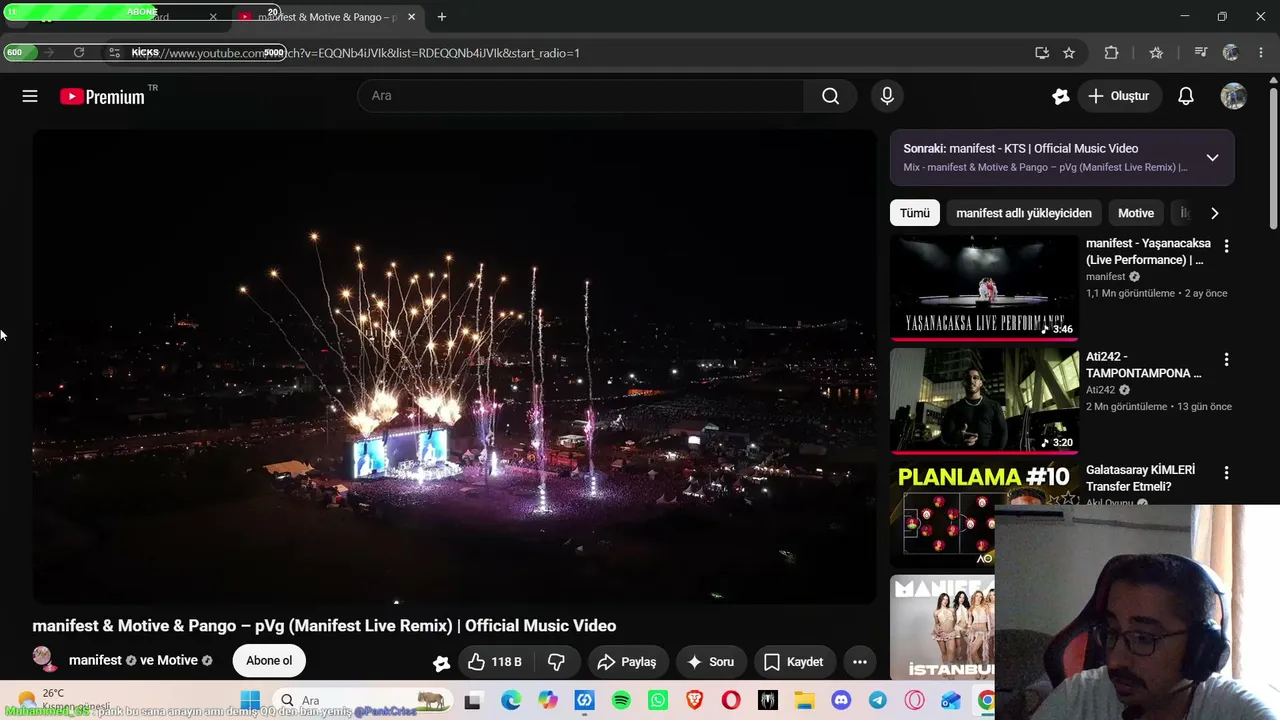Screen dimensions: 1280x720
Task: Dislike the video with thumbs-down
Action: (556, 661)
